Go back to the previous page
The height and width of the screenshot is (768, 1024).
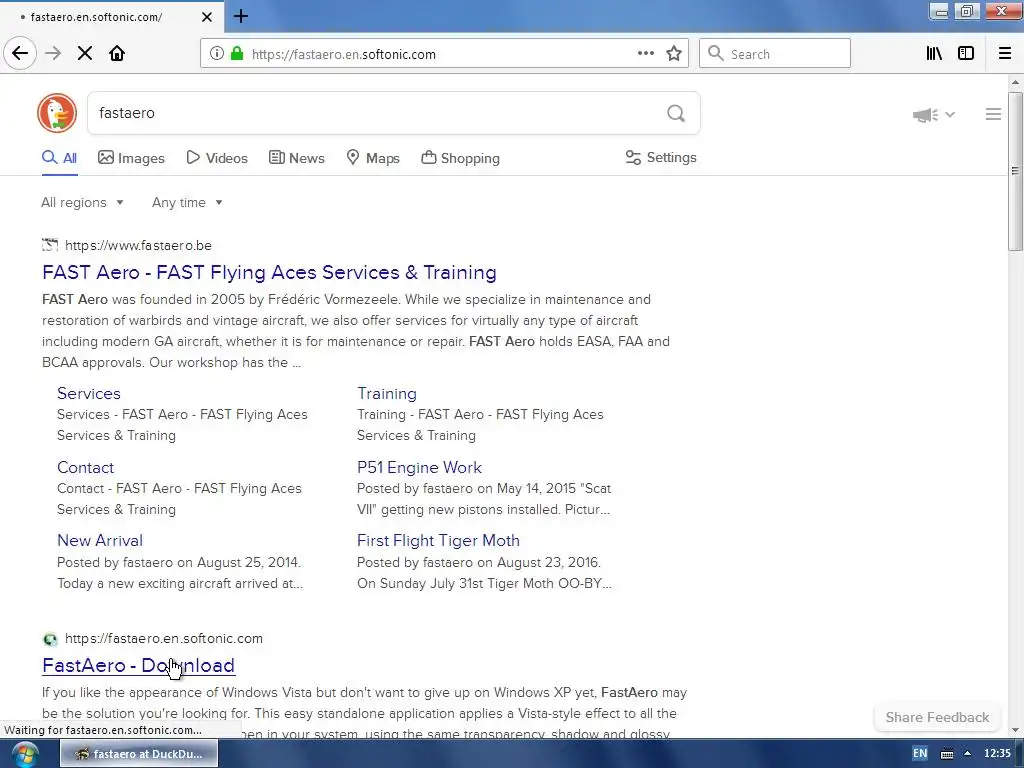tap(20, 53)
